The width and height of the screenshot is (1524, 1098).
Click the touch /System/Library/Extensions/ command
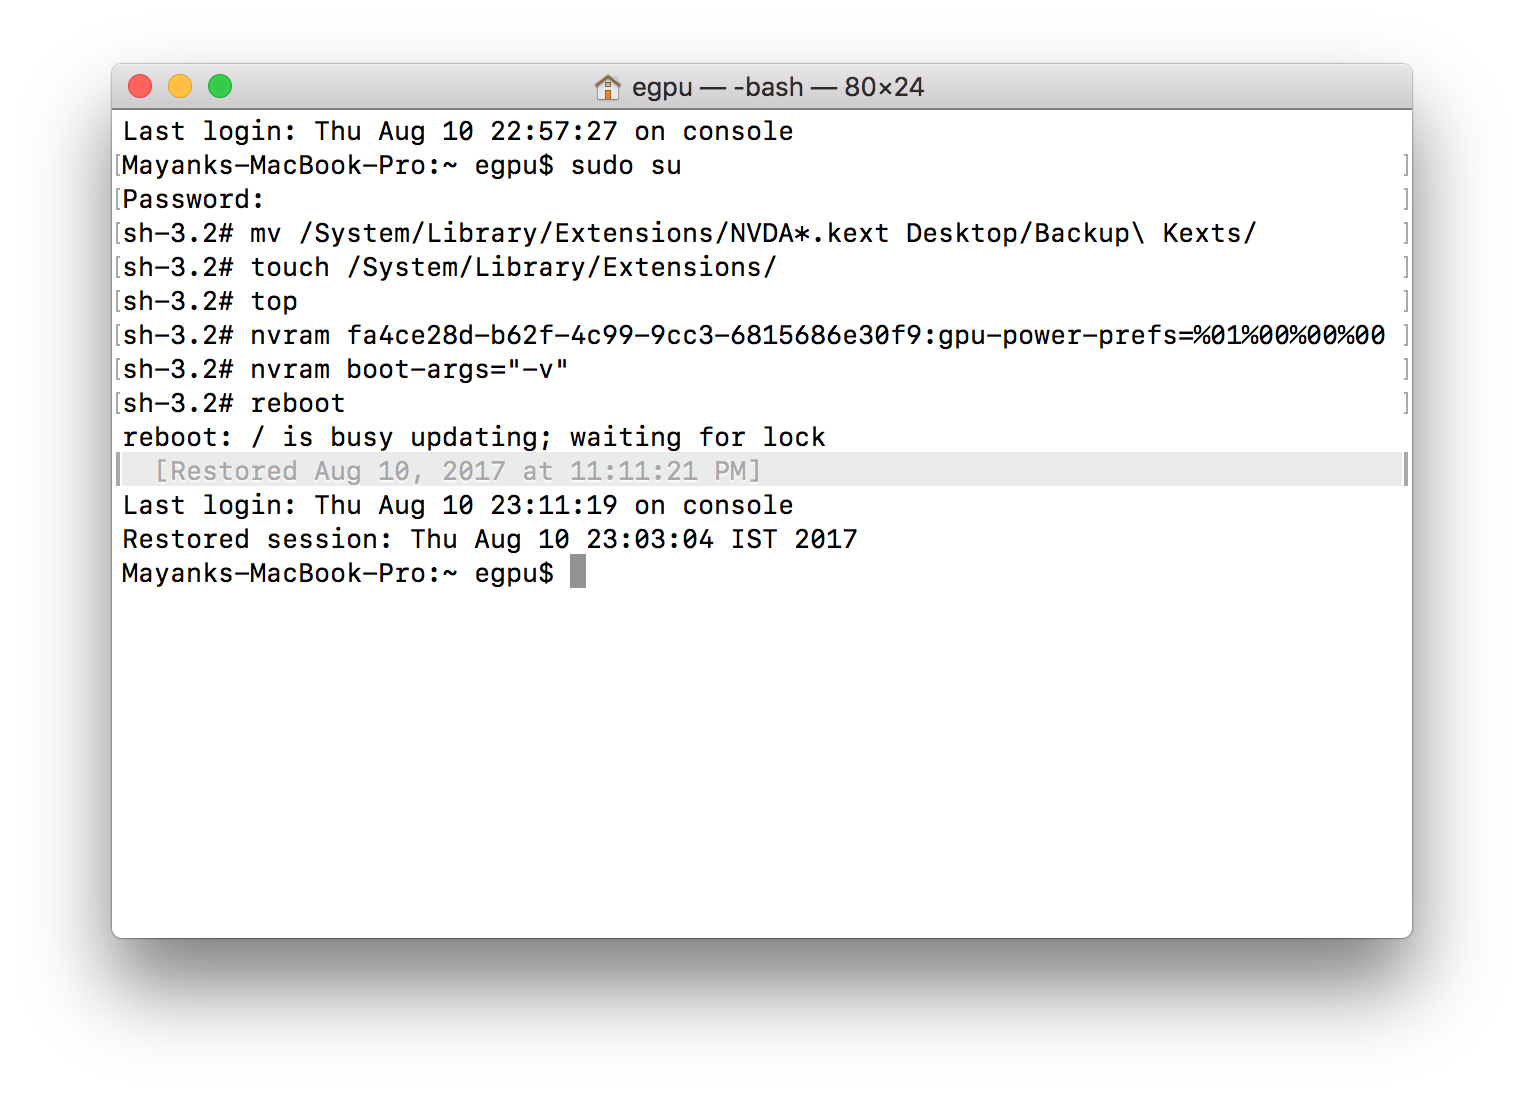pos(513,267)
